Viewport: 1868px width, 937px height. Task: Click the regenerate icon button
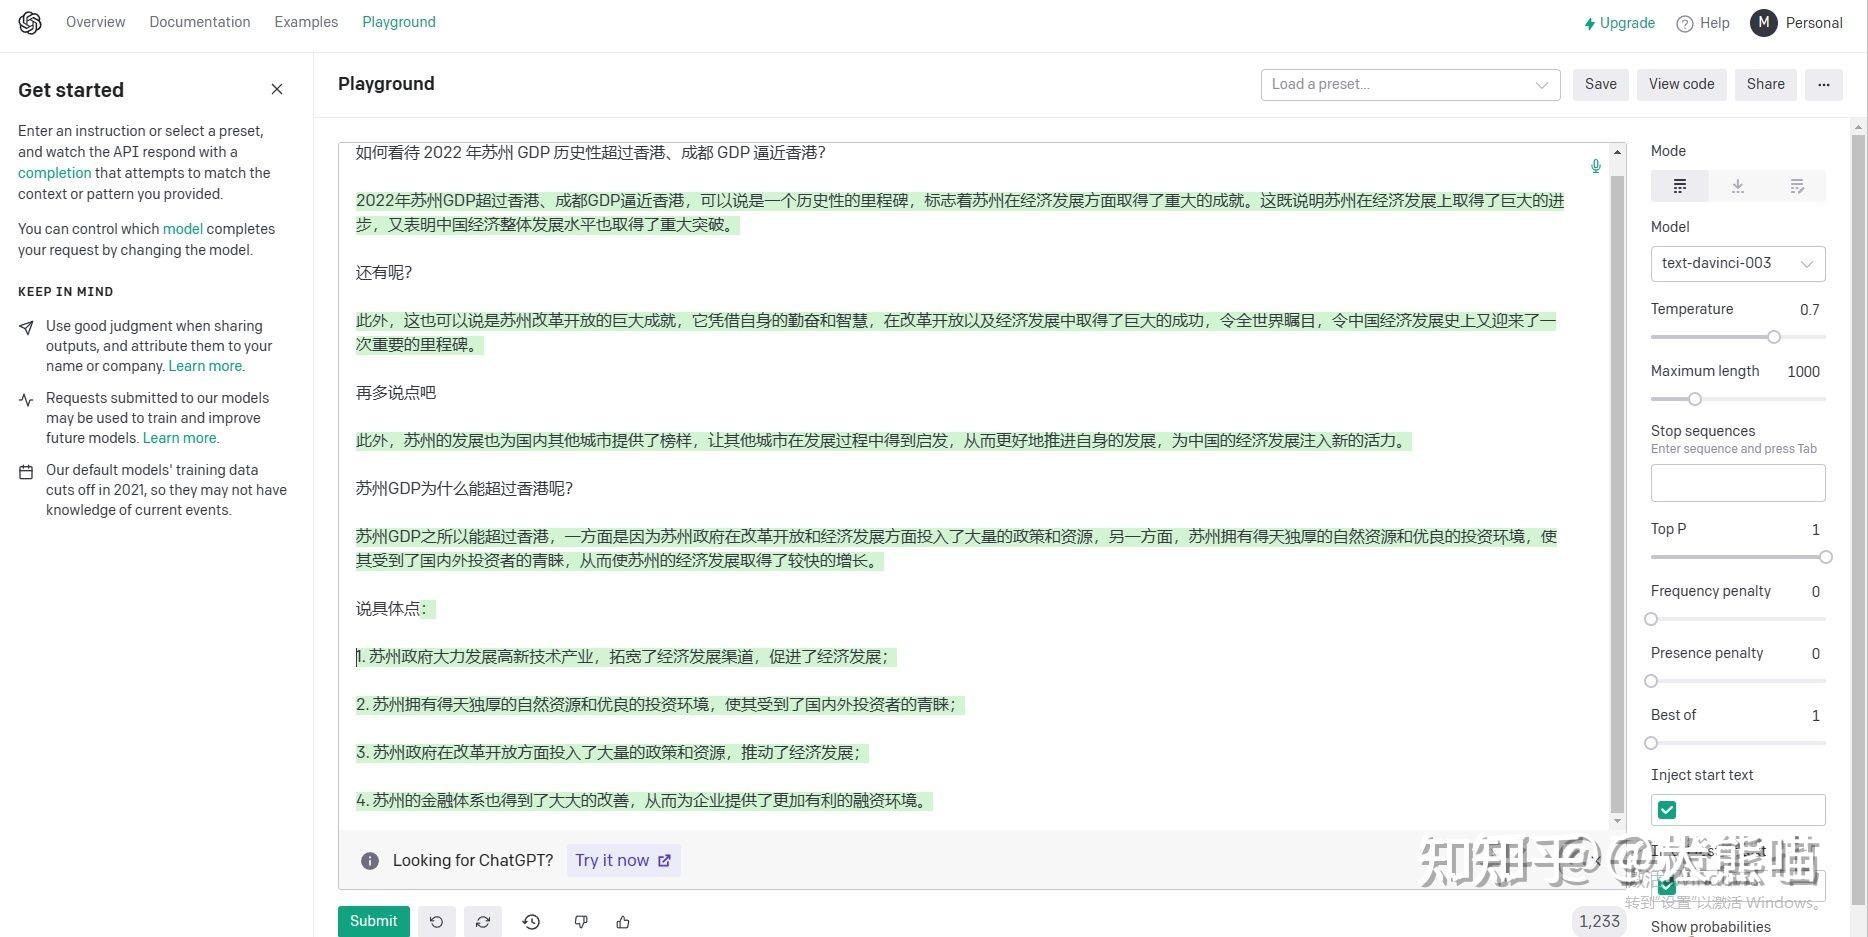point(483,922)
